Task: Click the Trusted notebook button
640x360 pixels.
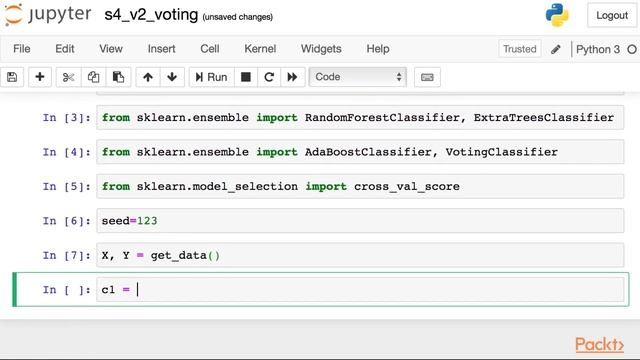Action: (520, 49)
